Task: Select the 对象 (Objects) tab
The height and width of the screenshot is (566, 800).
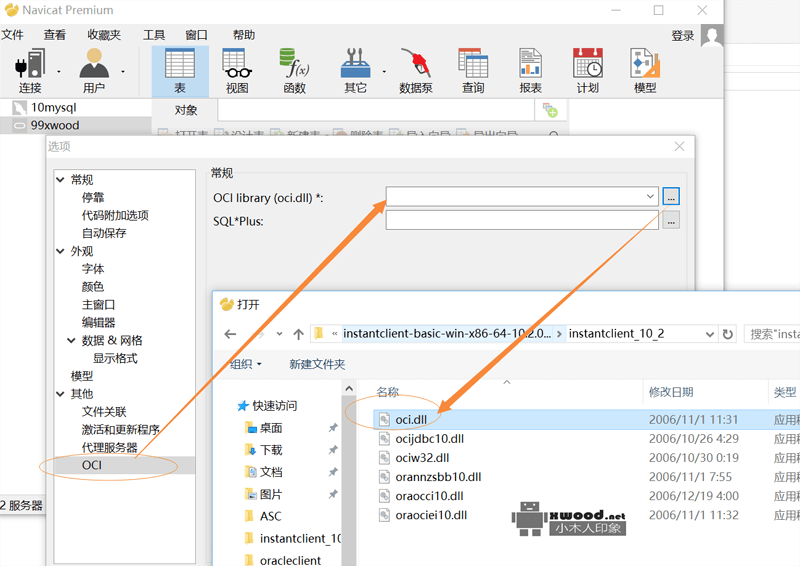Action: 185,110
